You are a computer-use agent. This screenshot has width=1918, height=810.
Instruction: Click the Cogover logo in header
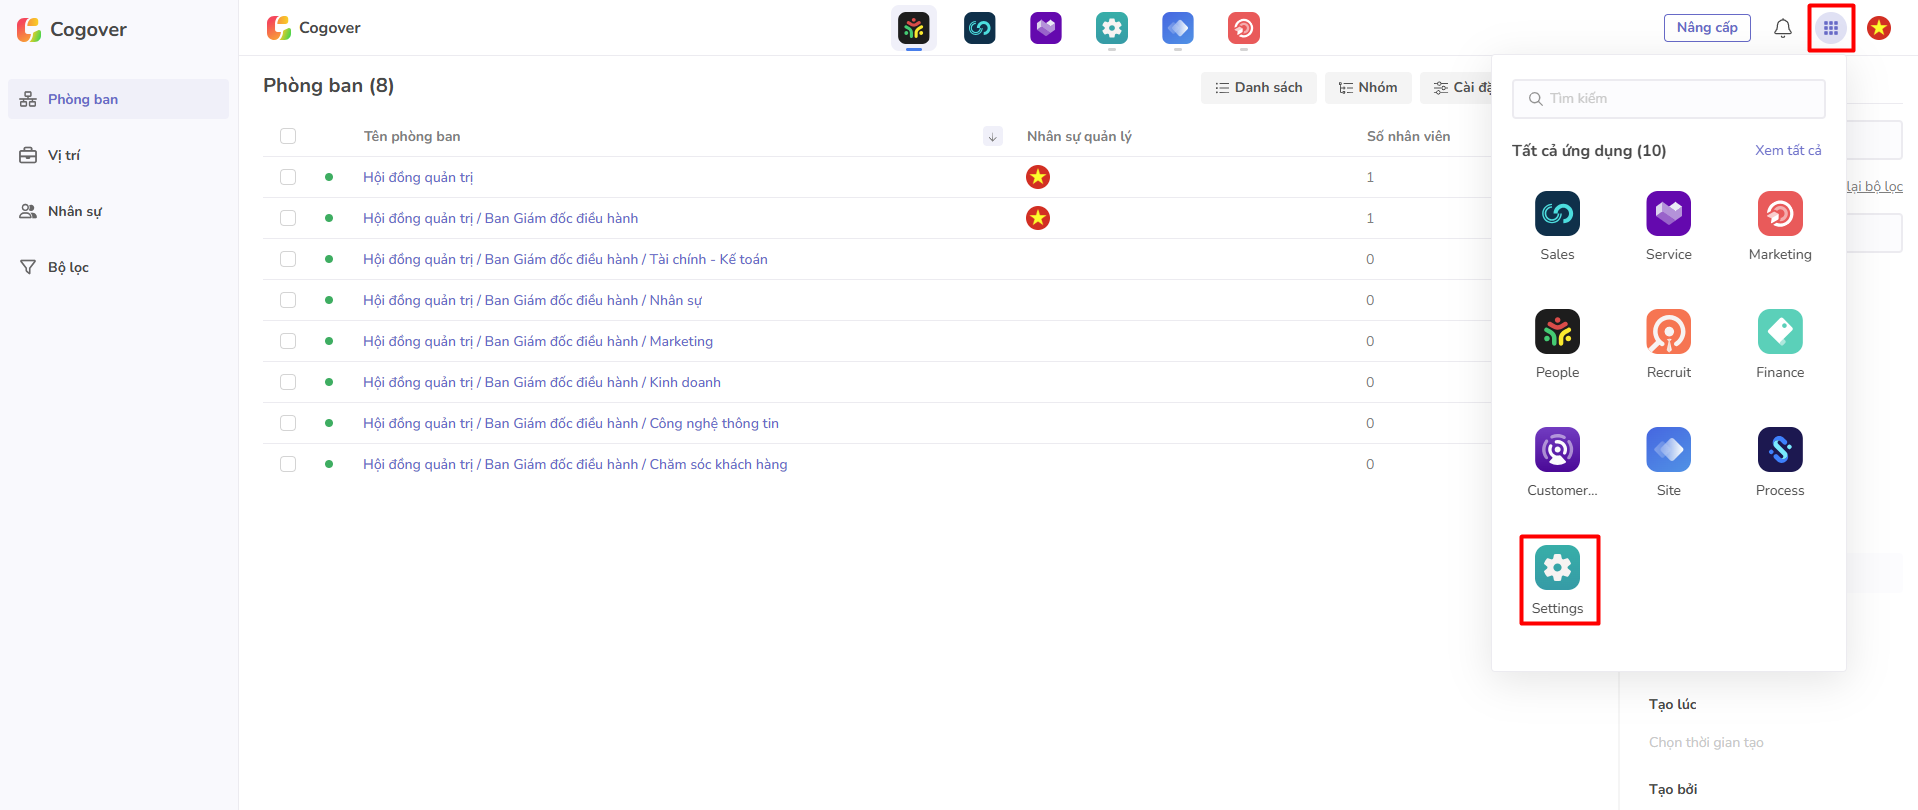[x=314, y=28]
